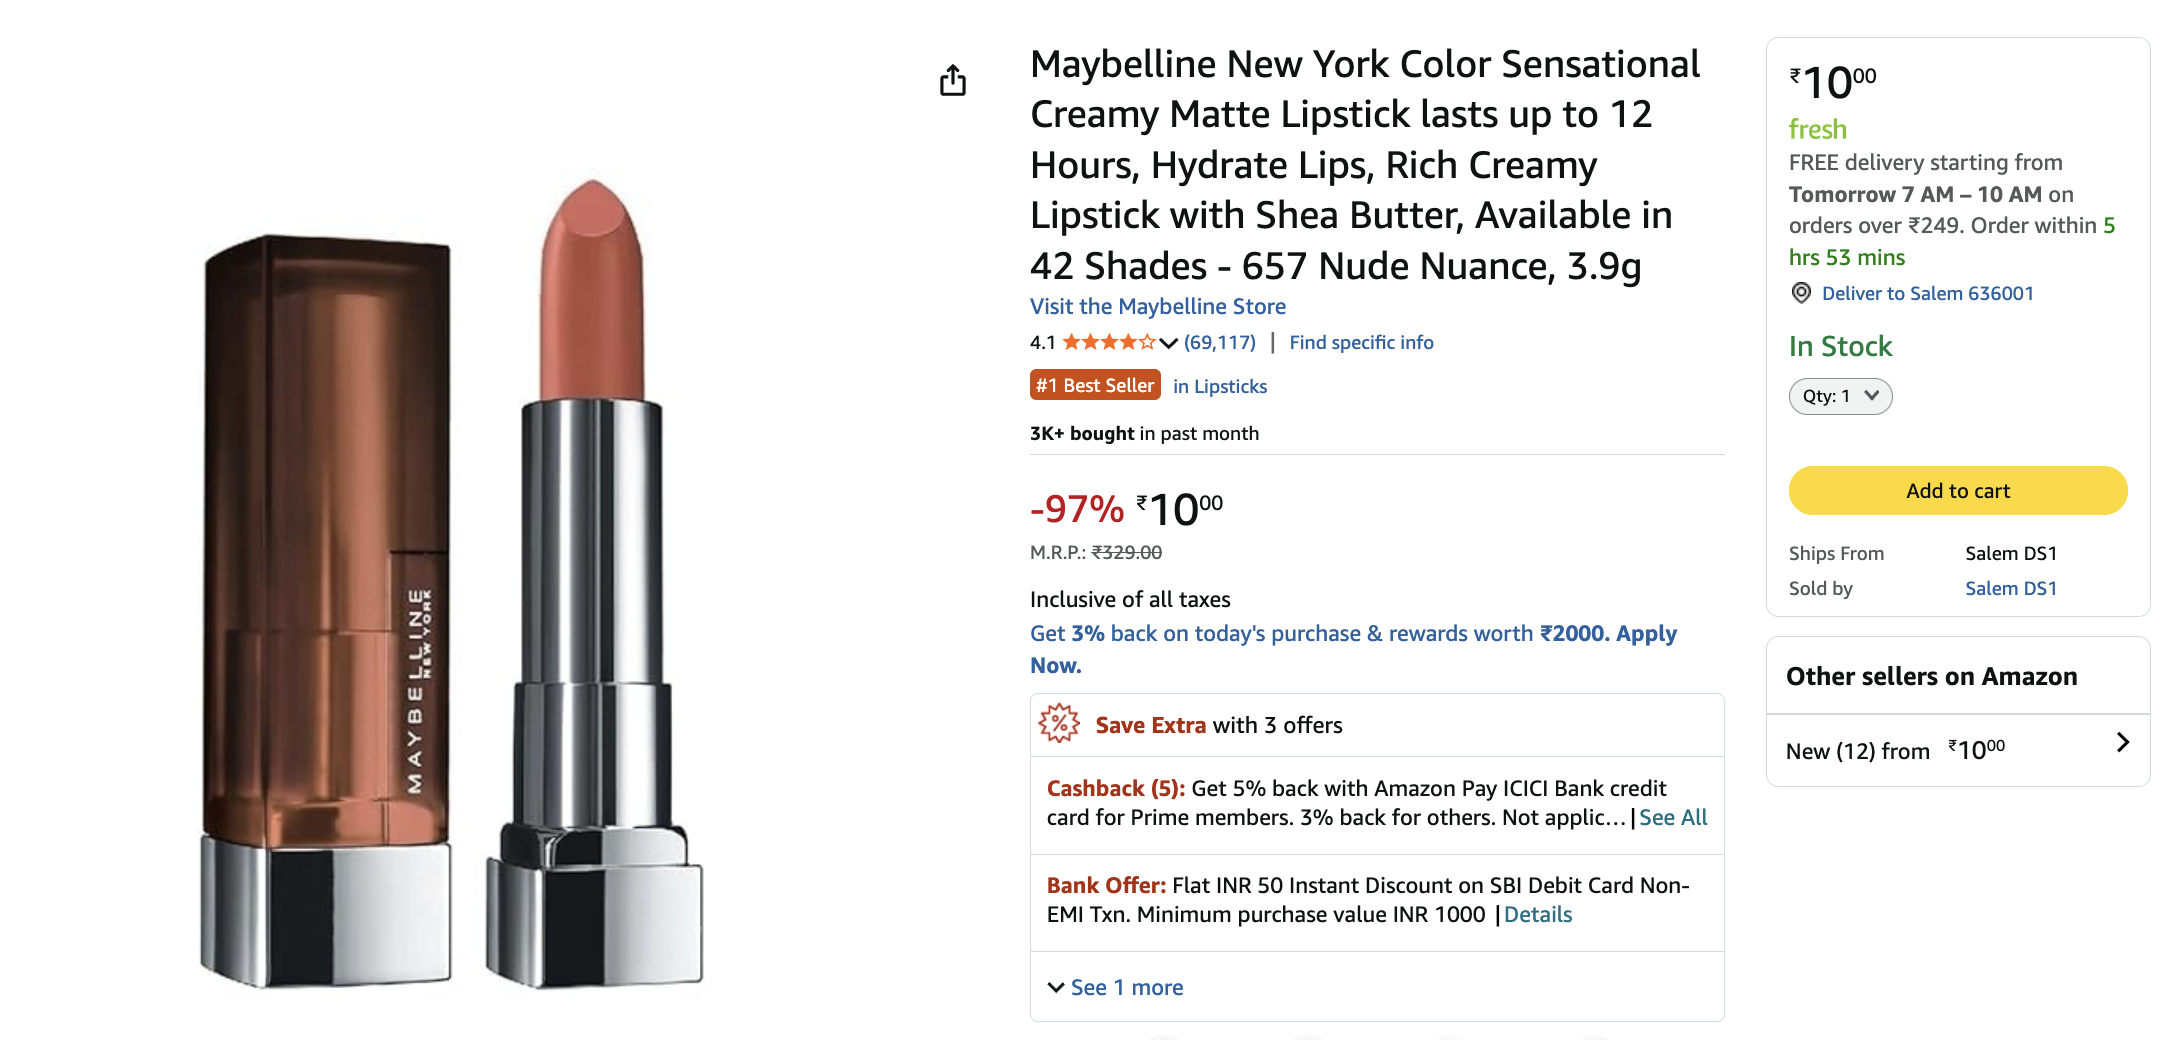Click New (12) from ₹10 offers
Viewport: 2178px width, 1040px height.
pos(1958,750)
